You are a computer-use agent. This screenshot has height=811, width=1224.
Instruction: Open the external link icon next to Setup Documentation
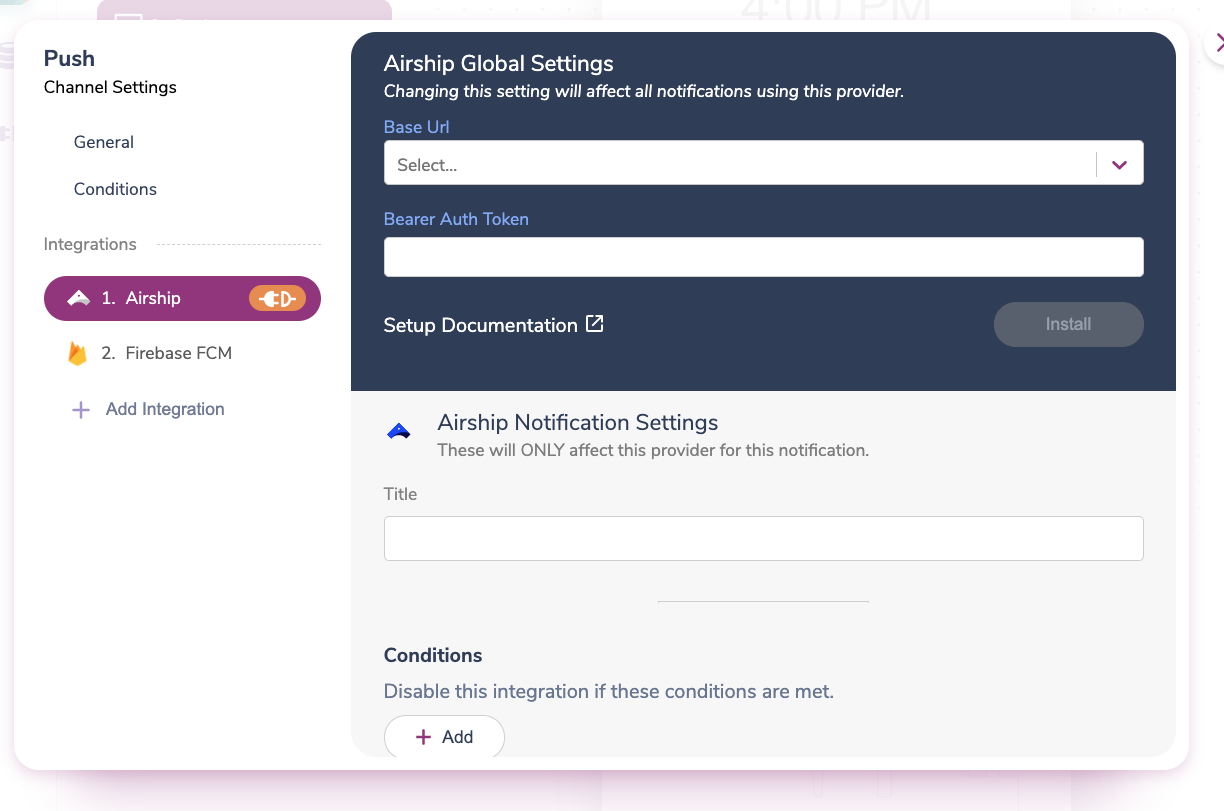594,323
